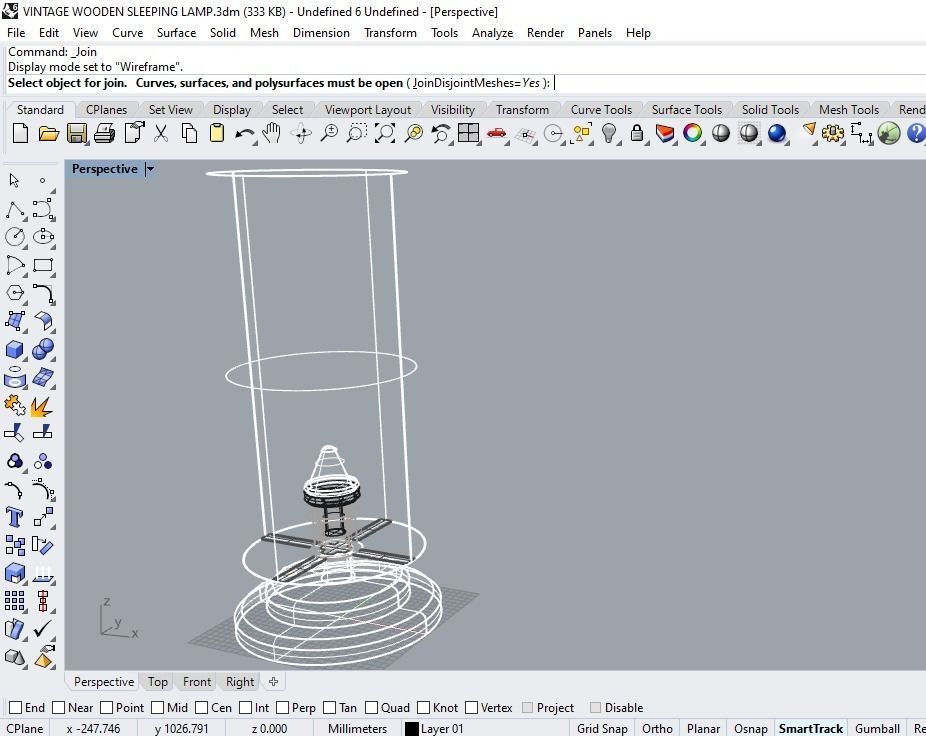Open the Surface menu
This screenshot has width=926, height=736.
pos(176,32)
